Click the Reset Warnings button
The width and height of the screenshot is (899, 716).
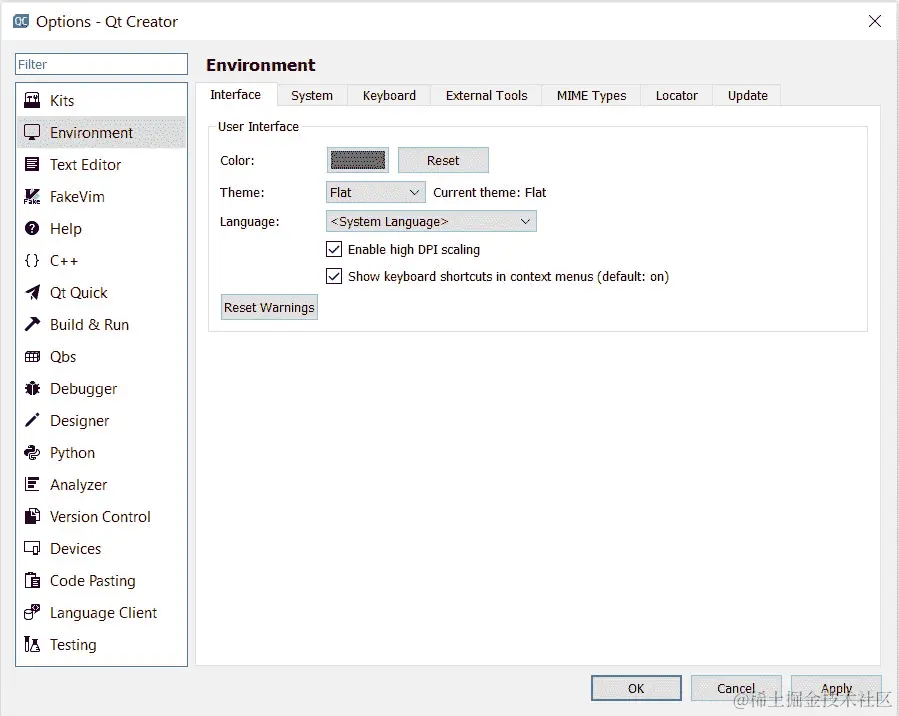269,307
